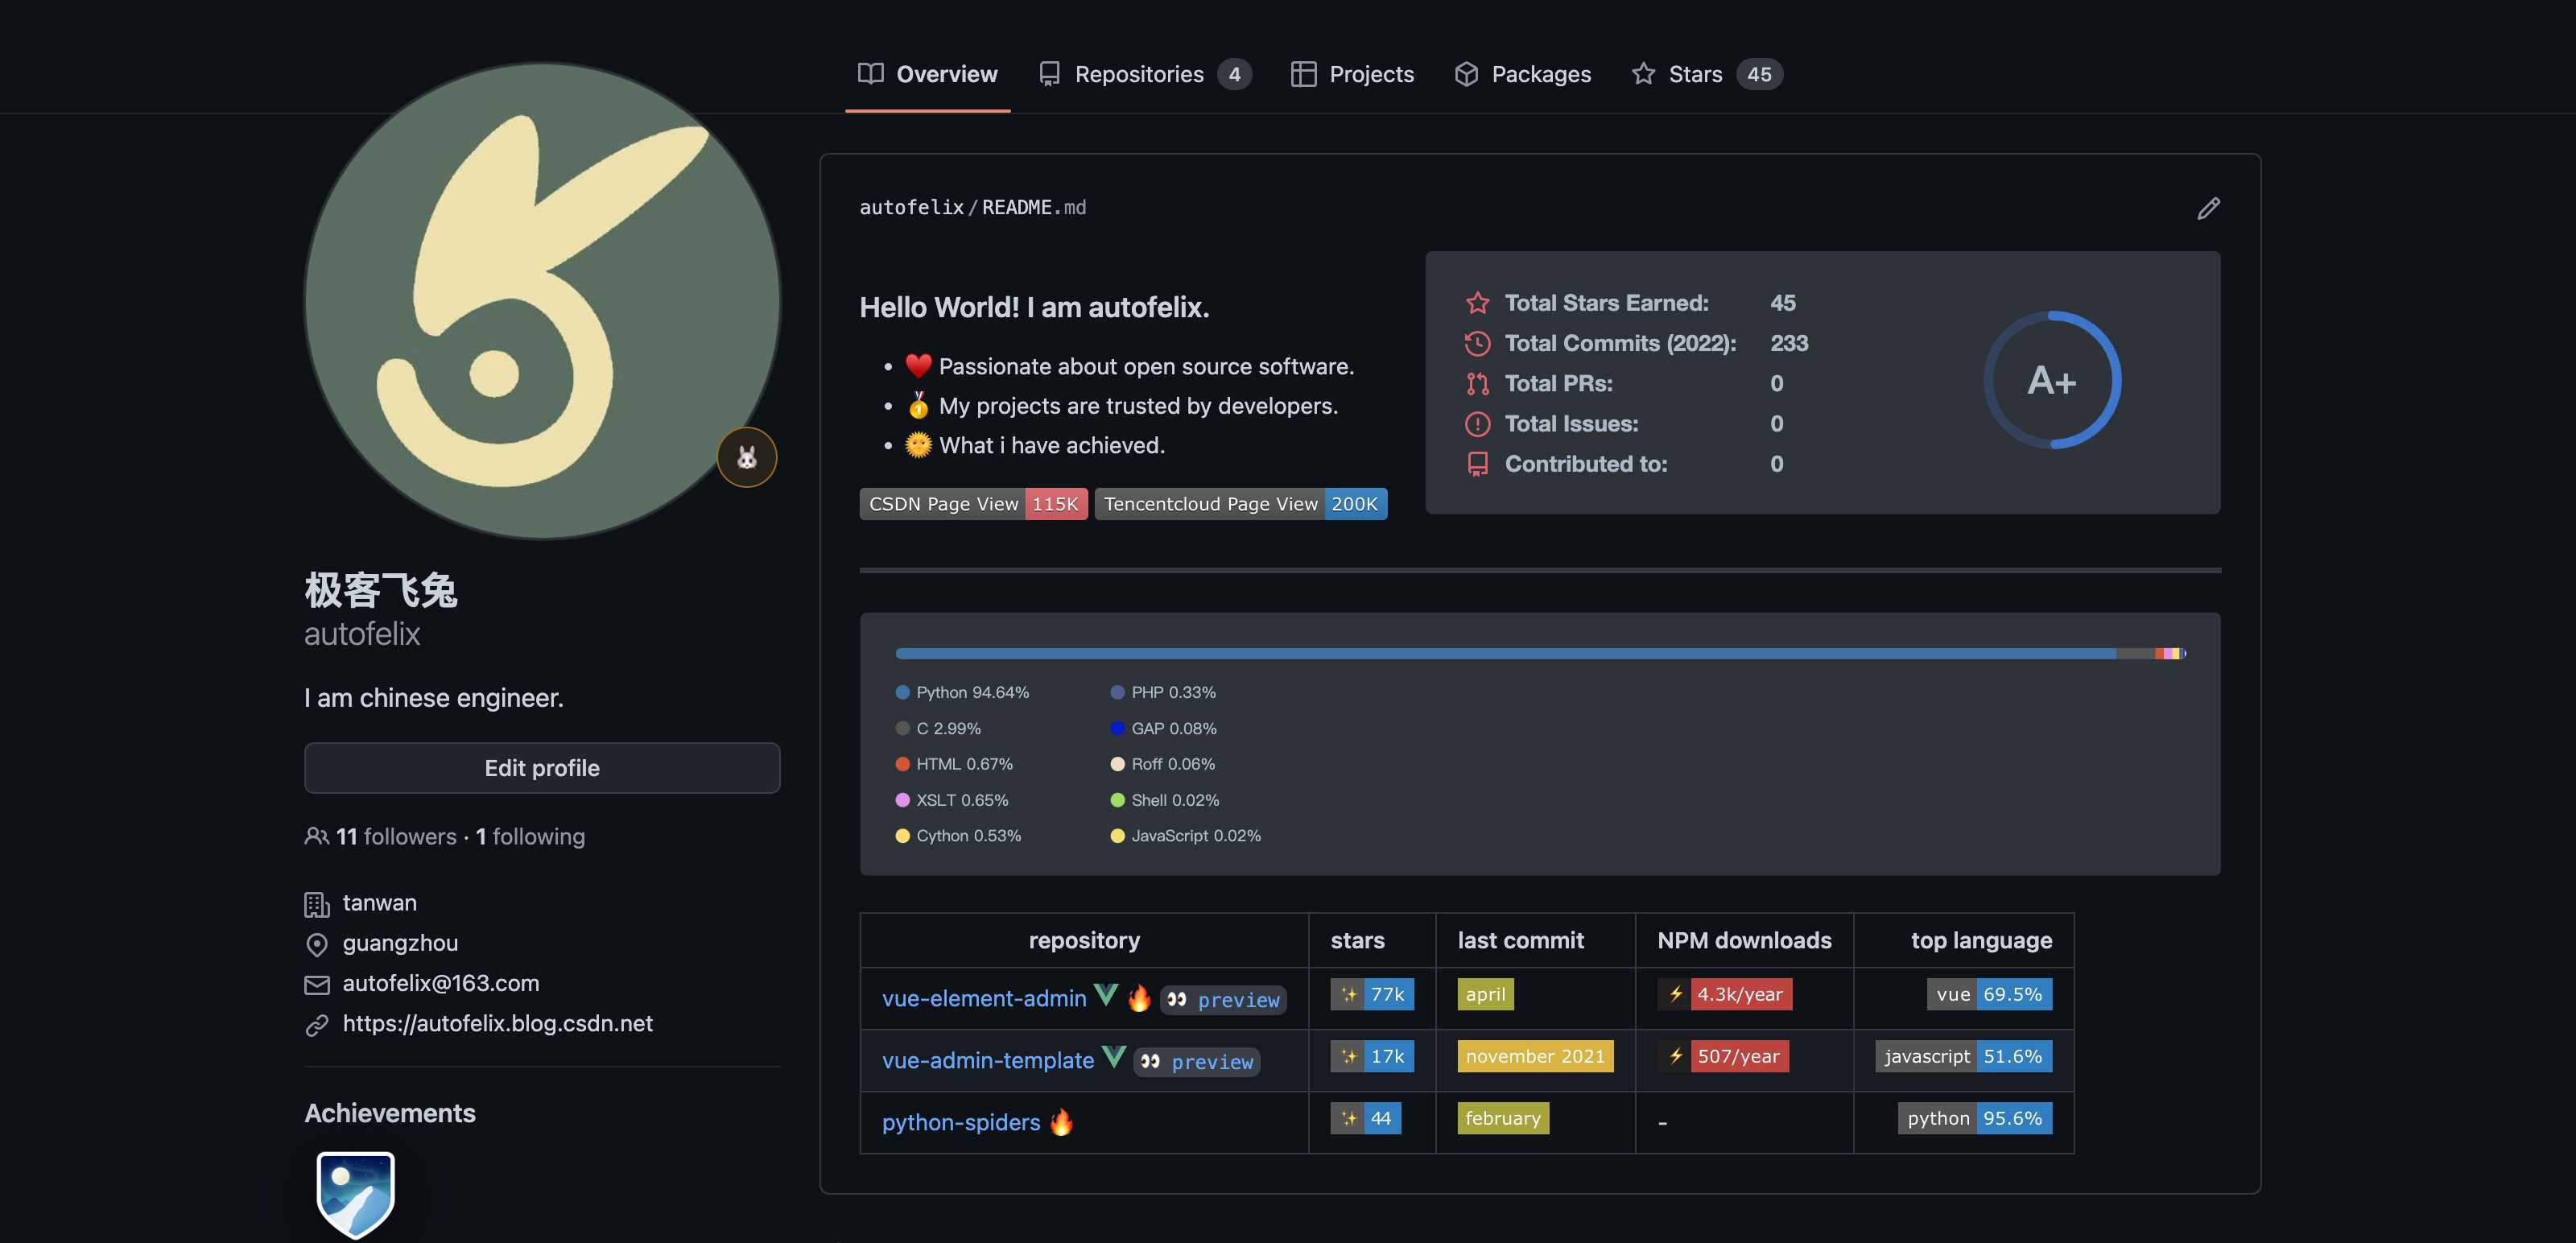Click the Vue logo beside vue-admin-template
2576x1243 pixels.
pos(1113,1057)
